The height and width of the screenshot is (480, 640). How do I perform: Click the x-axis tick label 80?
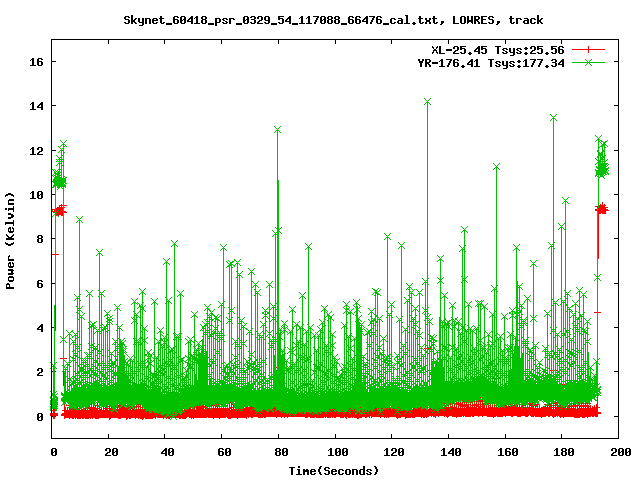[281, 452]
